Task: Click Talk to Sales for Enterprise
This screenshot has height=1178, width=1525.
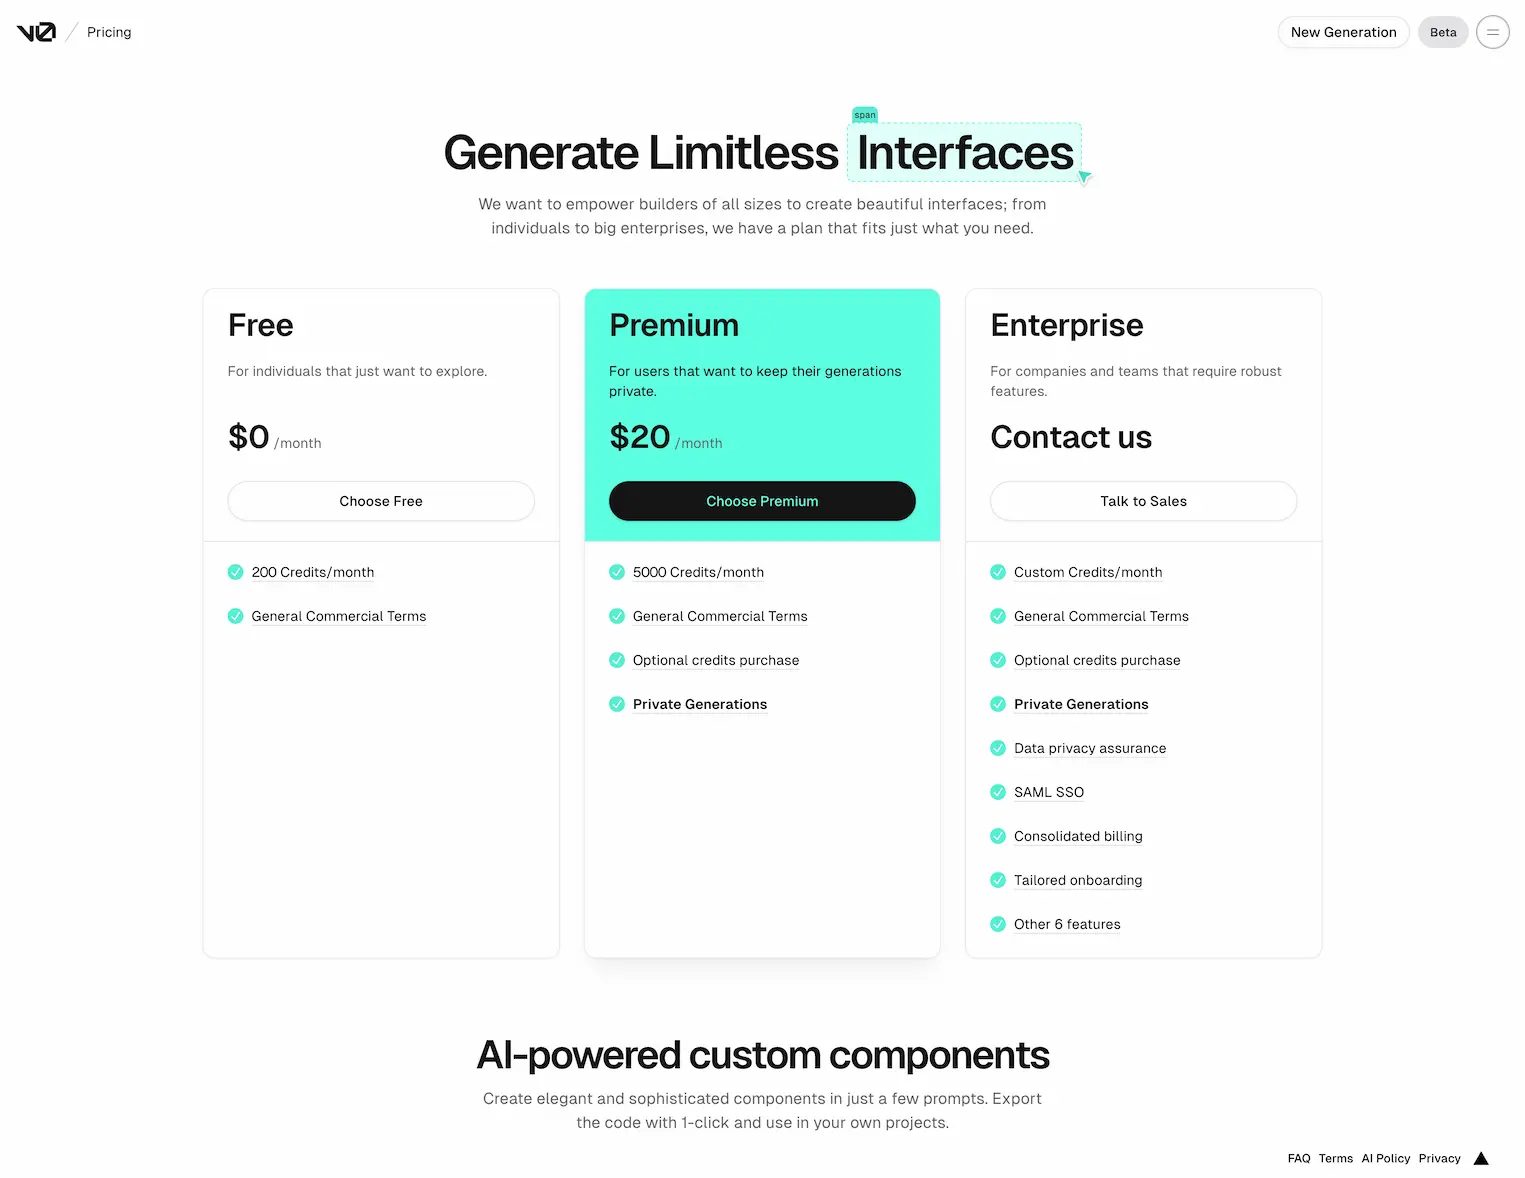Action: point(1143,501)
